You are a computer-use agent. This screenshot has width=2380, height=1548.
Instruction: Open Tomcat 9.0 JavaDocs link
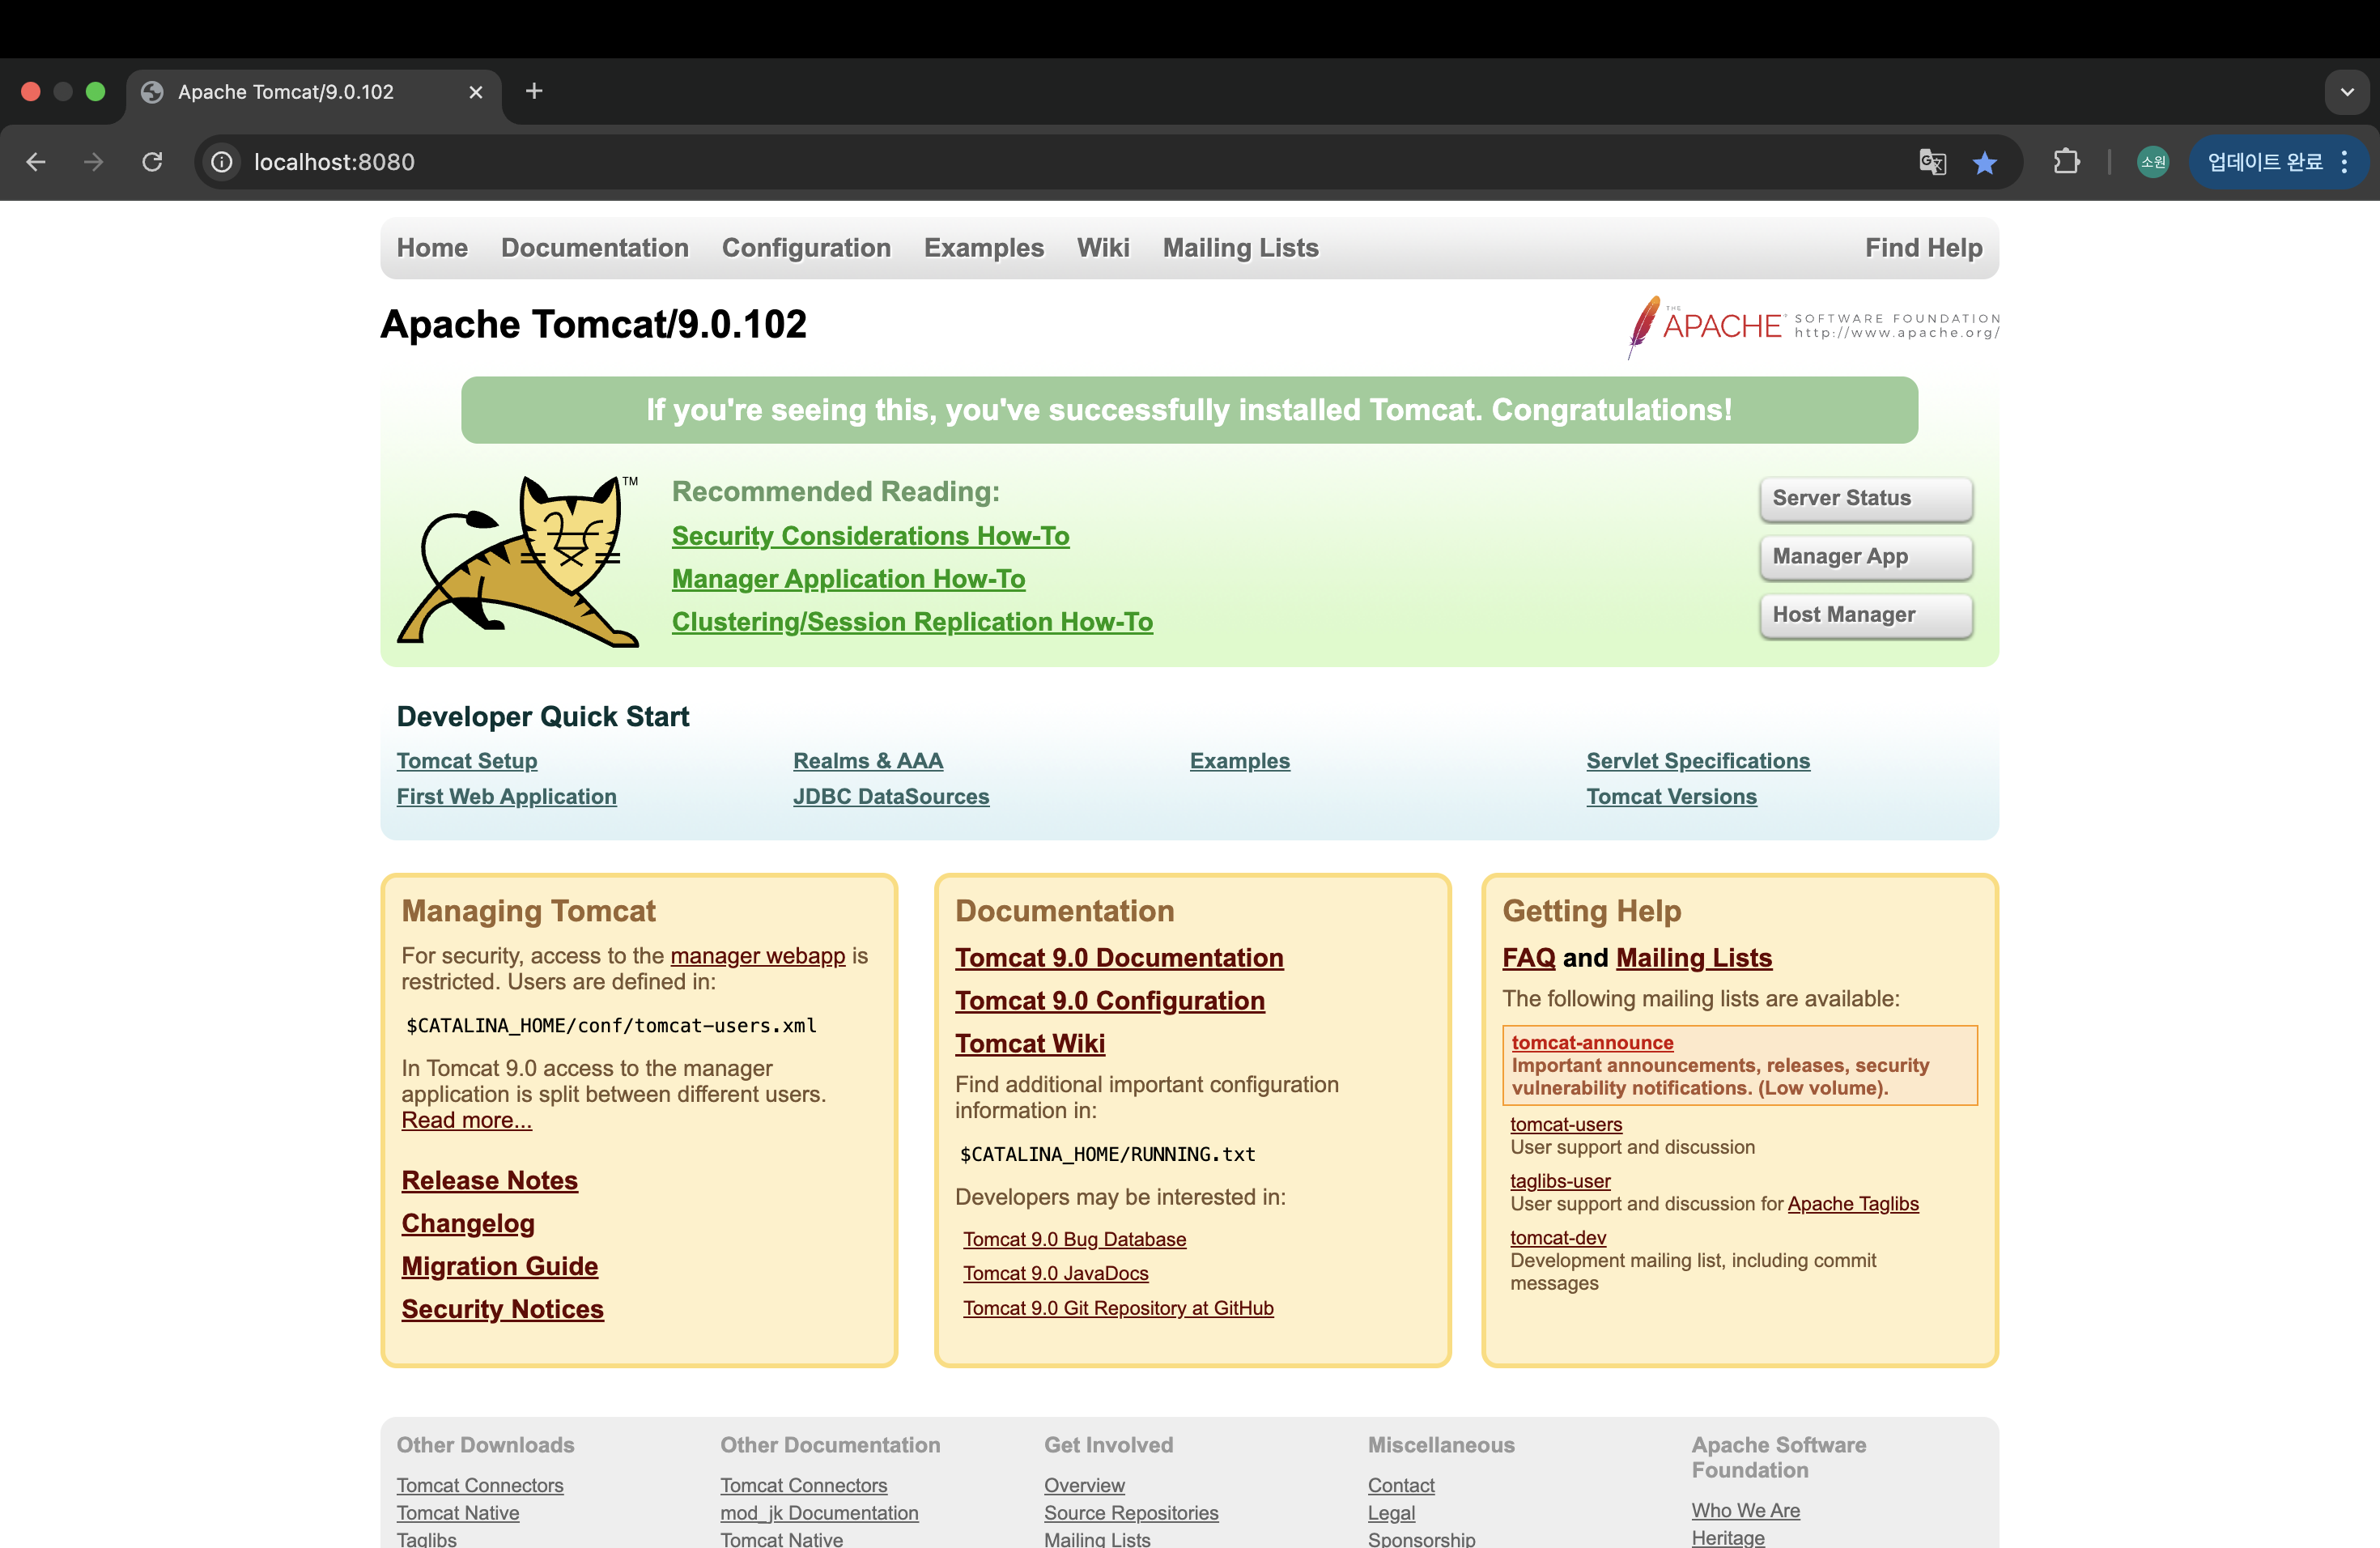point(1056,1273)
